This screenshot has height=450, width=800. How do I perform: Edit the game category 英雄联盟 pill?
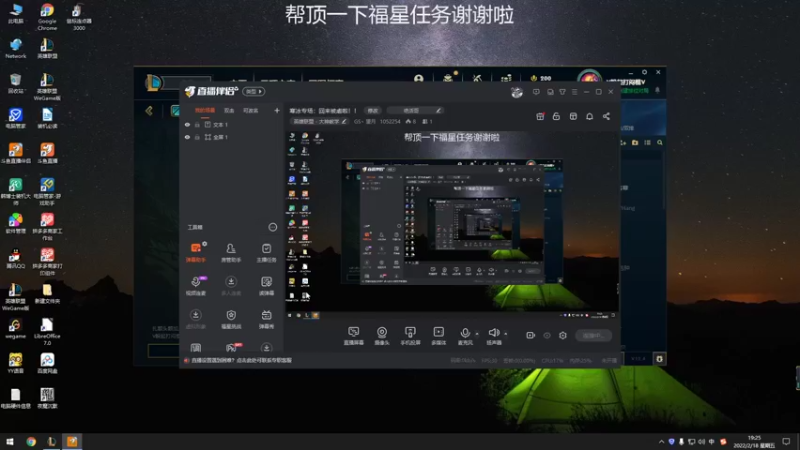(319, 121)
